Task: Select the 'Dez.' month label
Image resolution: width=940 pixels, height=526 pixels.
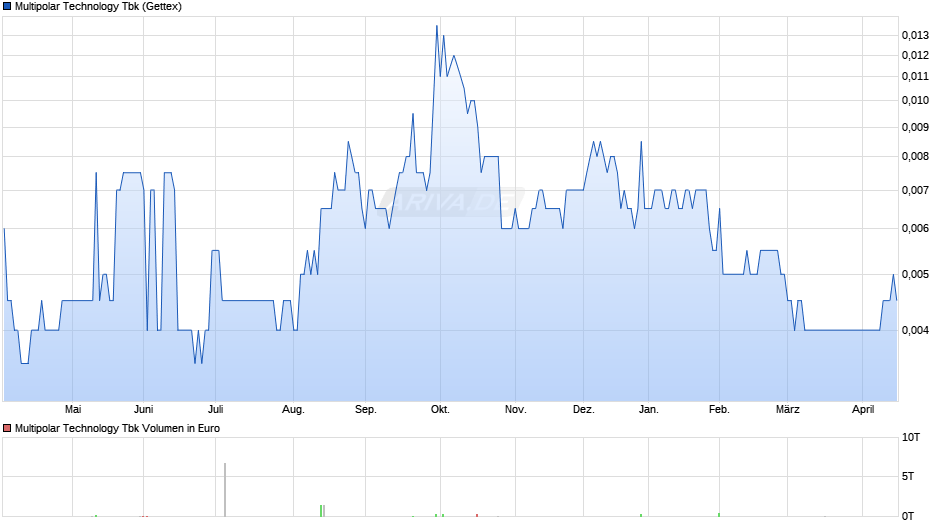Action: [583, 409]
